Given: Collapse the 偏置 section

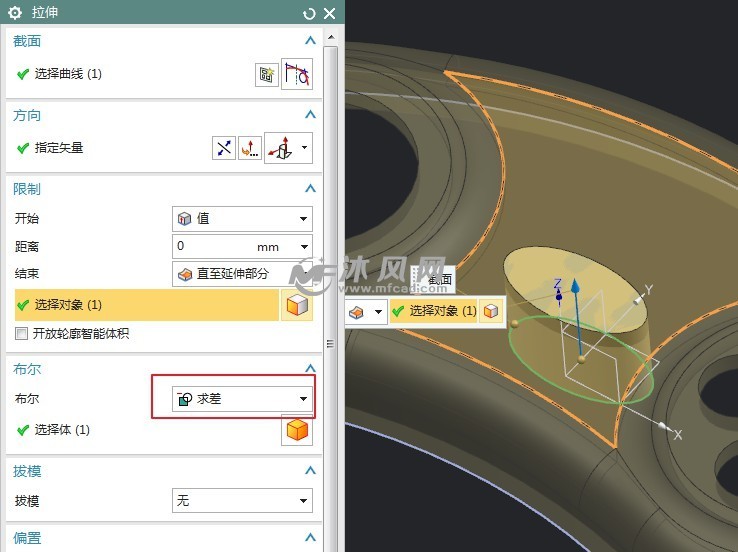Looking at the screenshot, I should tap(310, 537).
